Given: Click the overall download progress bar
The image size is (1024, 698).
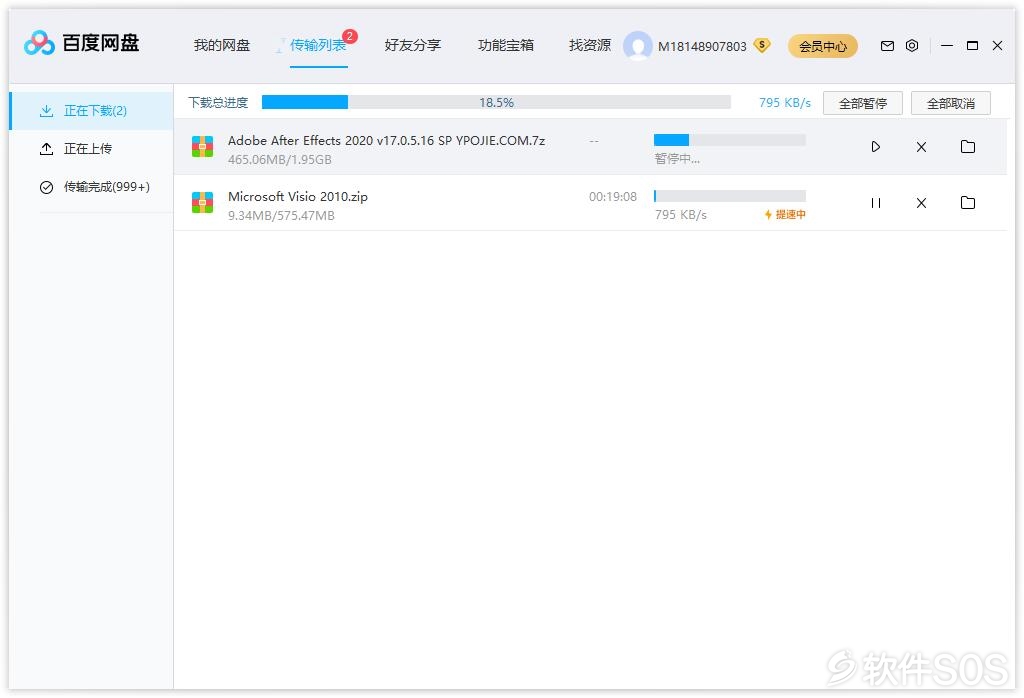Looking at the screenshot, I should [x=496, y=103].
